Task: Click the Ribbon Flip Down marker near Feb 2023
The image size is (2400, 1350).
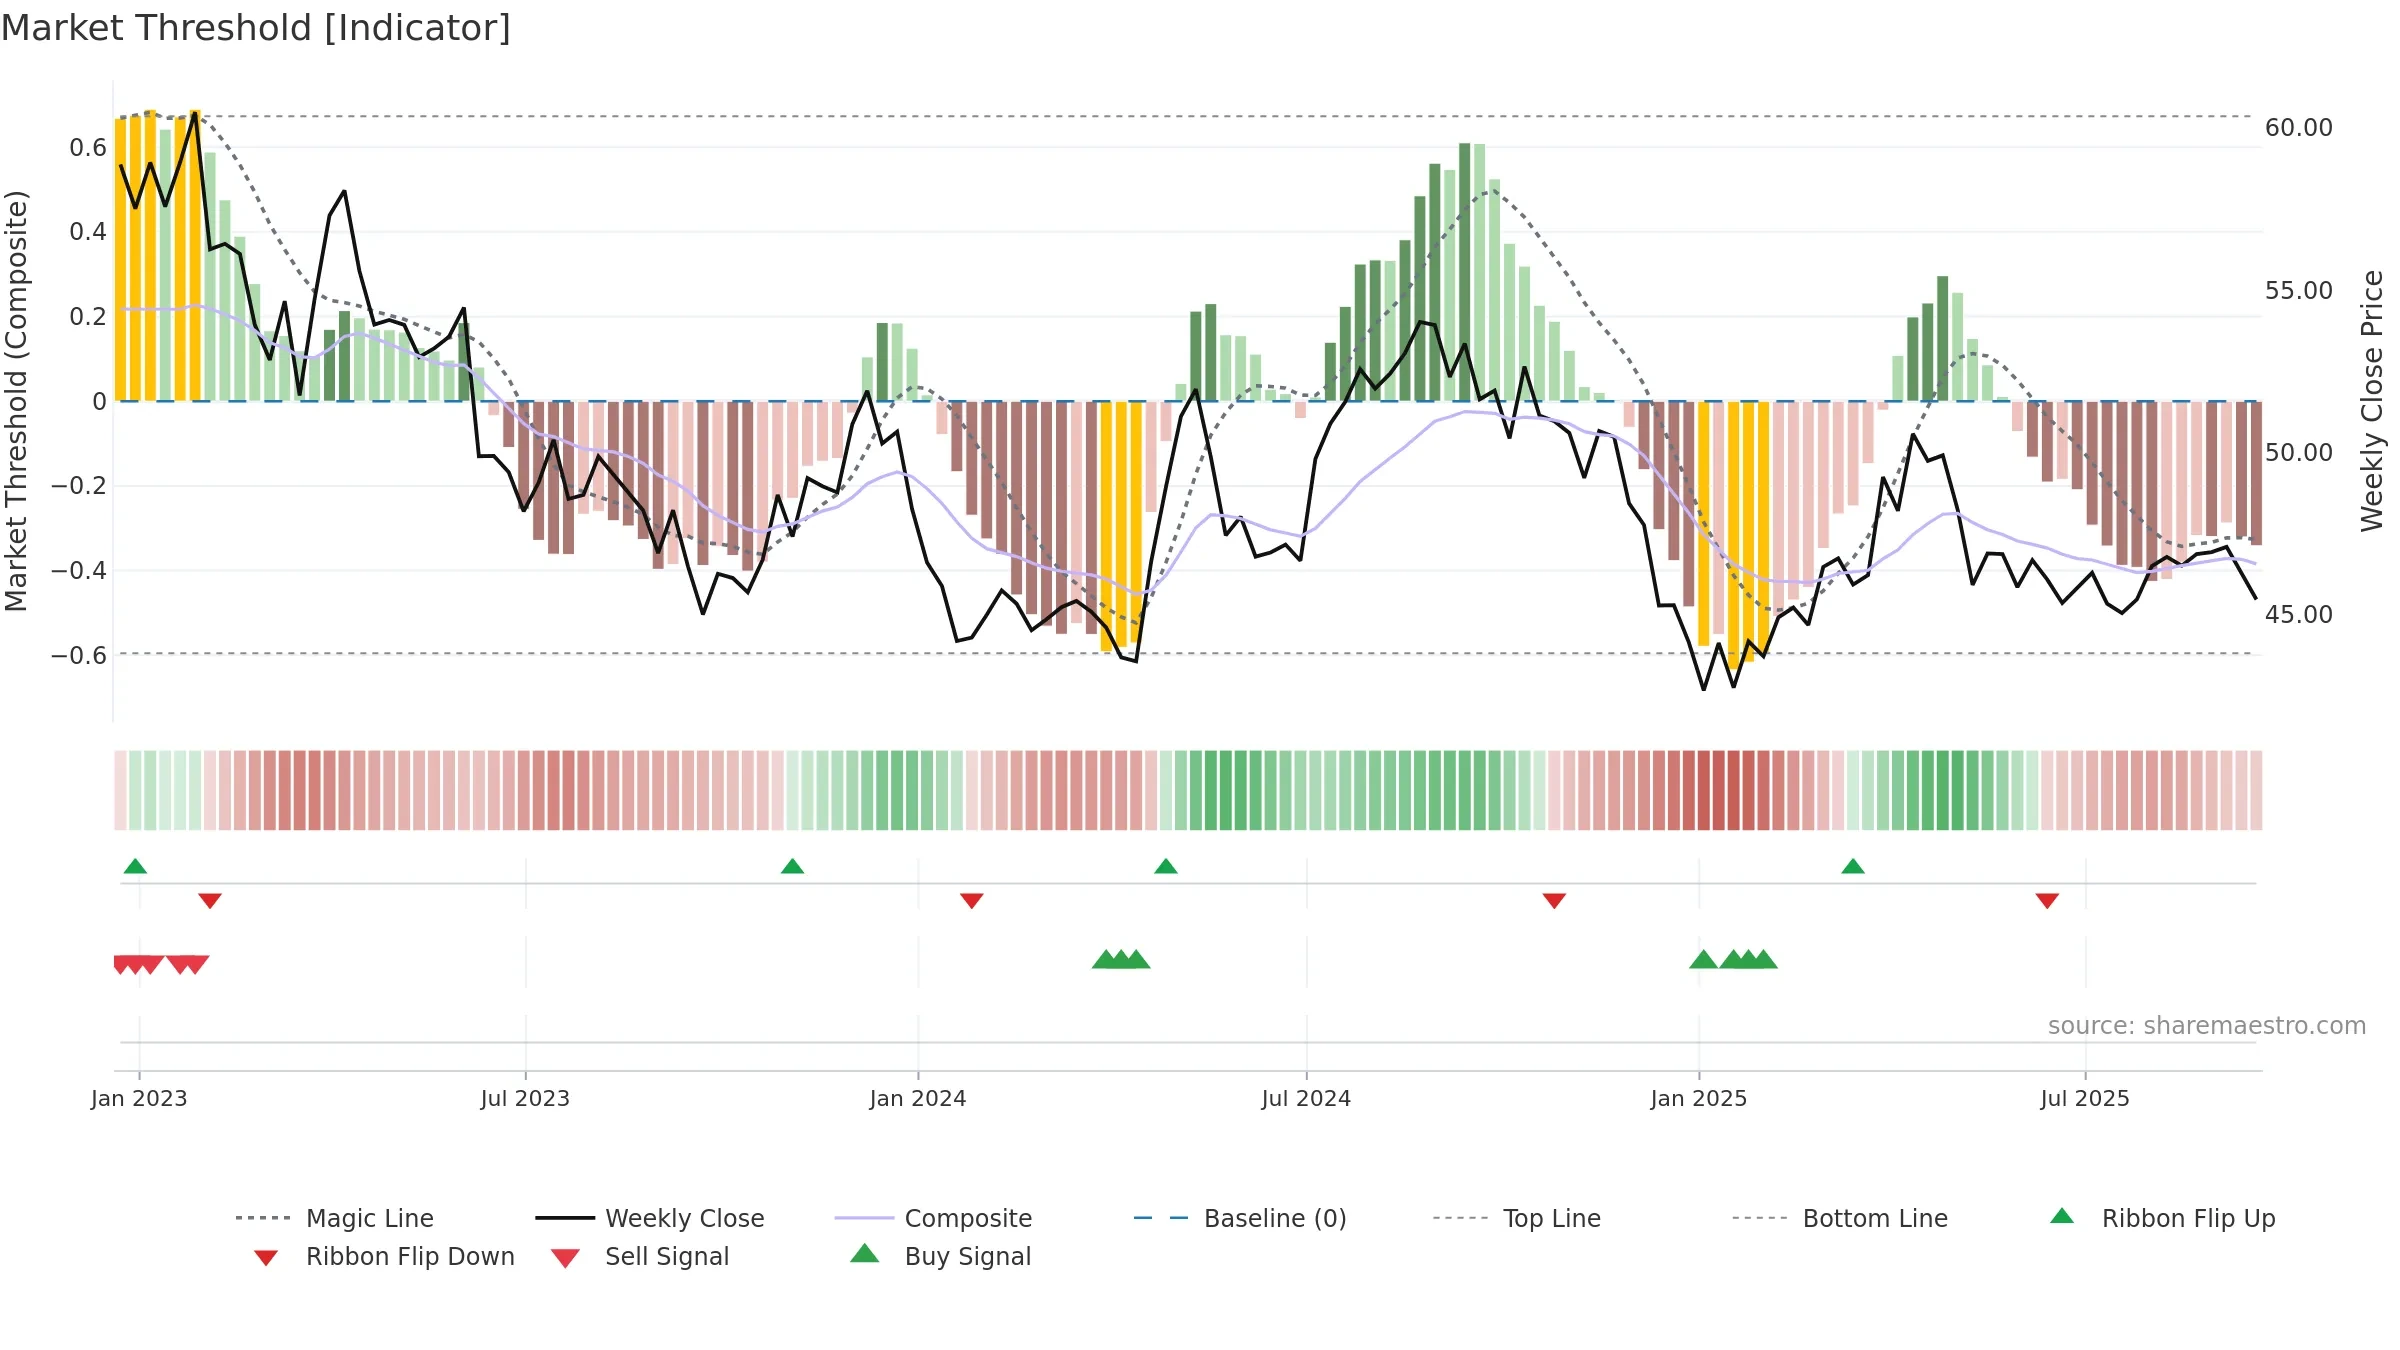Action: point(210,901)
